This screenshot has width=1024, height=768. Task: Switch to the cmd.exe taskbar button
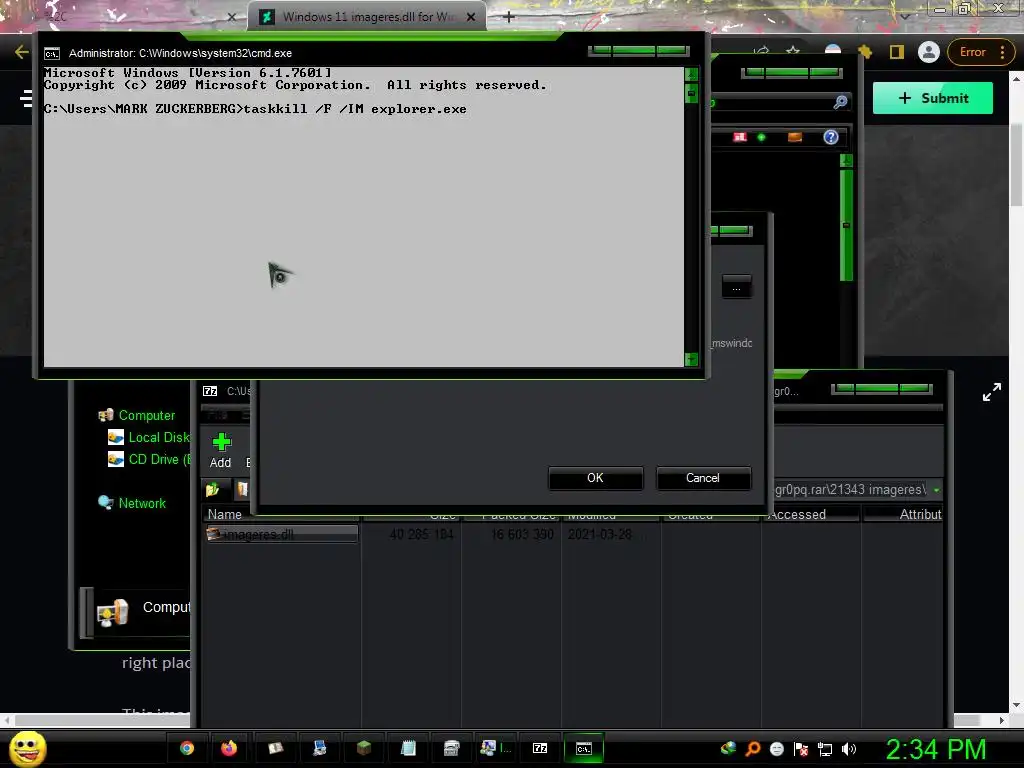583,748
